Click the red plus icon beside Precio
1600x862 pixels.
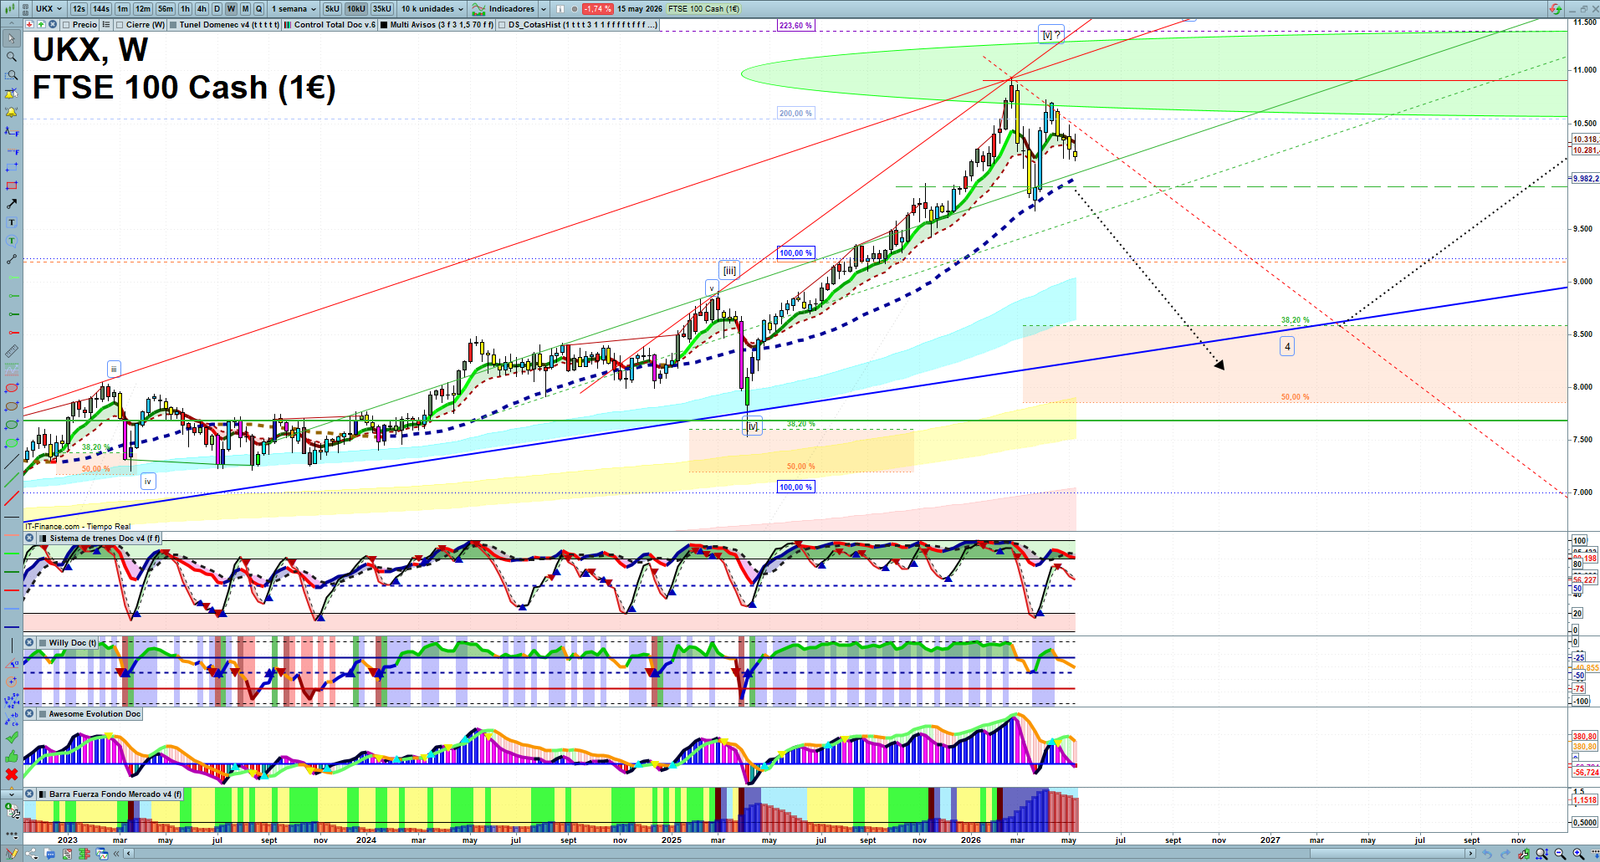click(30, 25)
